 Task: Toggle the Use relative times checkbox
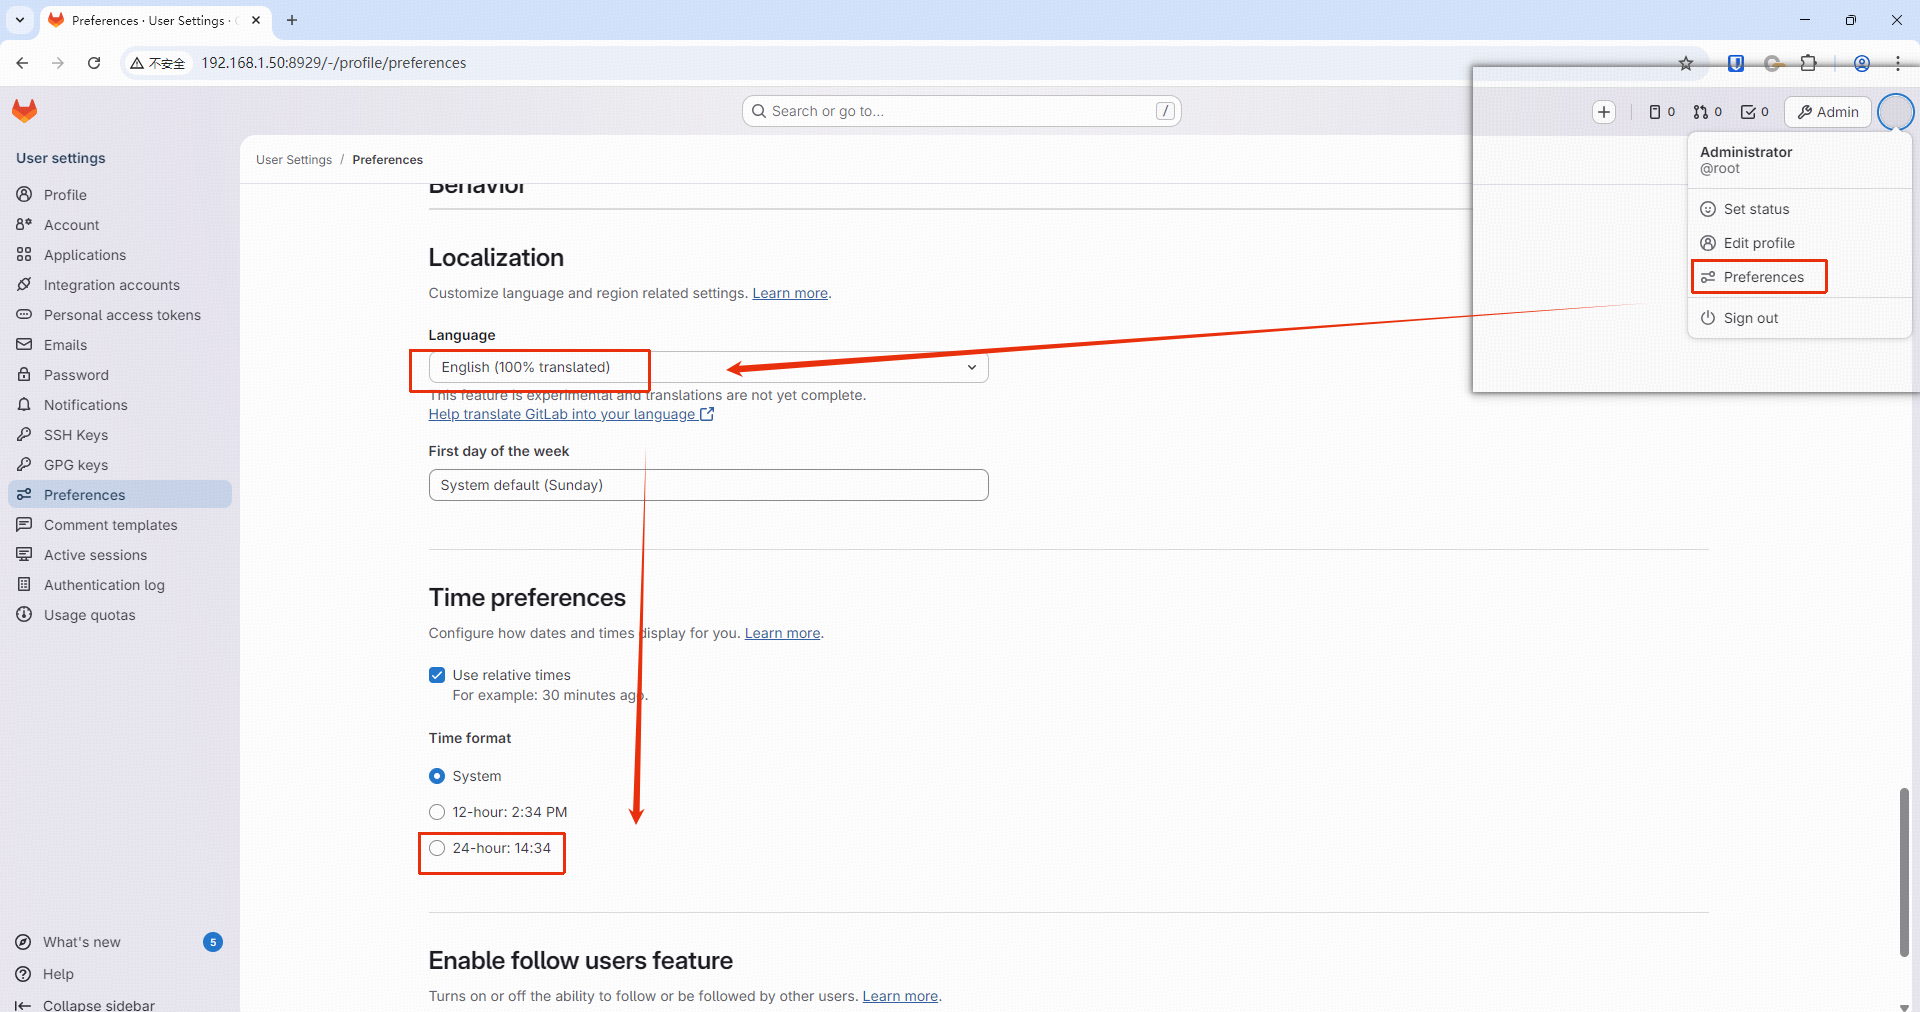437,675
